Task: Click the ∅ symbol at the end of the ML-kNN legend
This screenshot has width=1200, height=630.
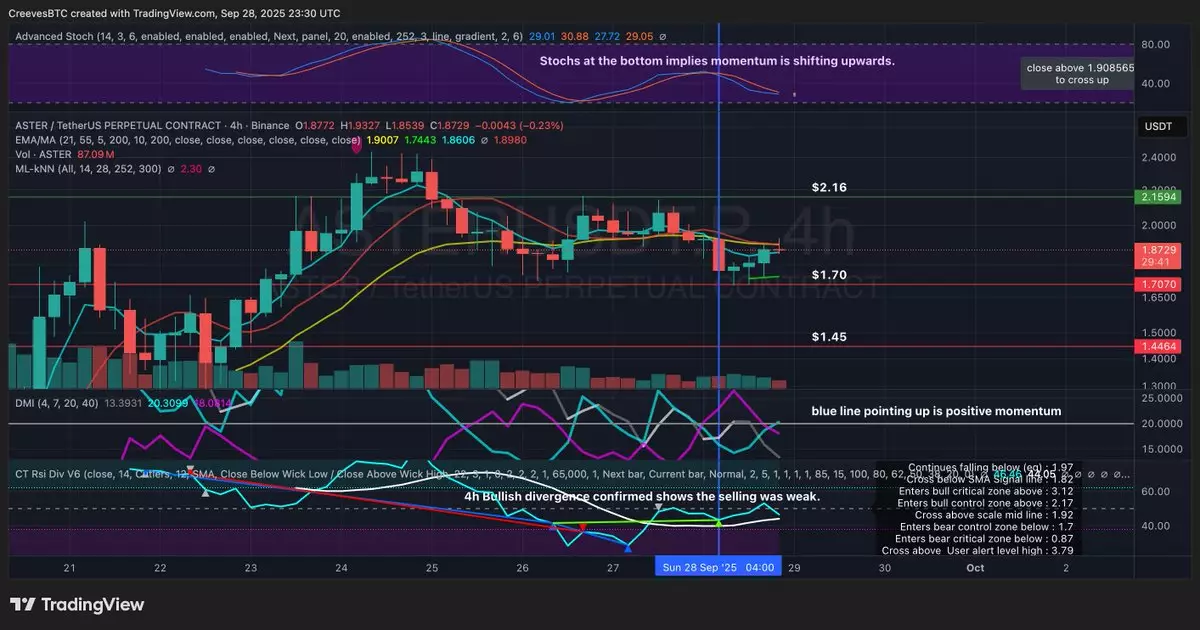Action: (170, 170)
